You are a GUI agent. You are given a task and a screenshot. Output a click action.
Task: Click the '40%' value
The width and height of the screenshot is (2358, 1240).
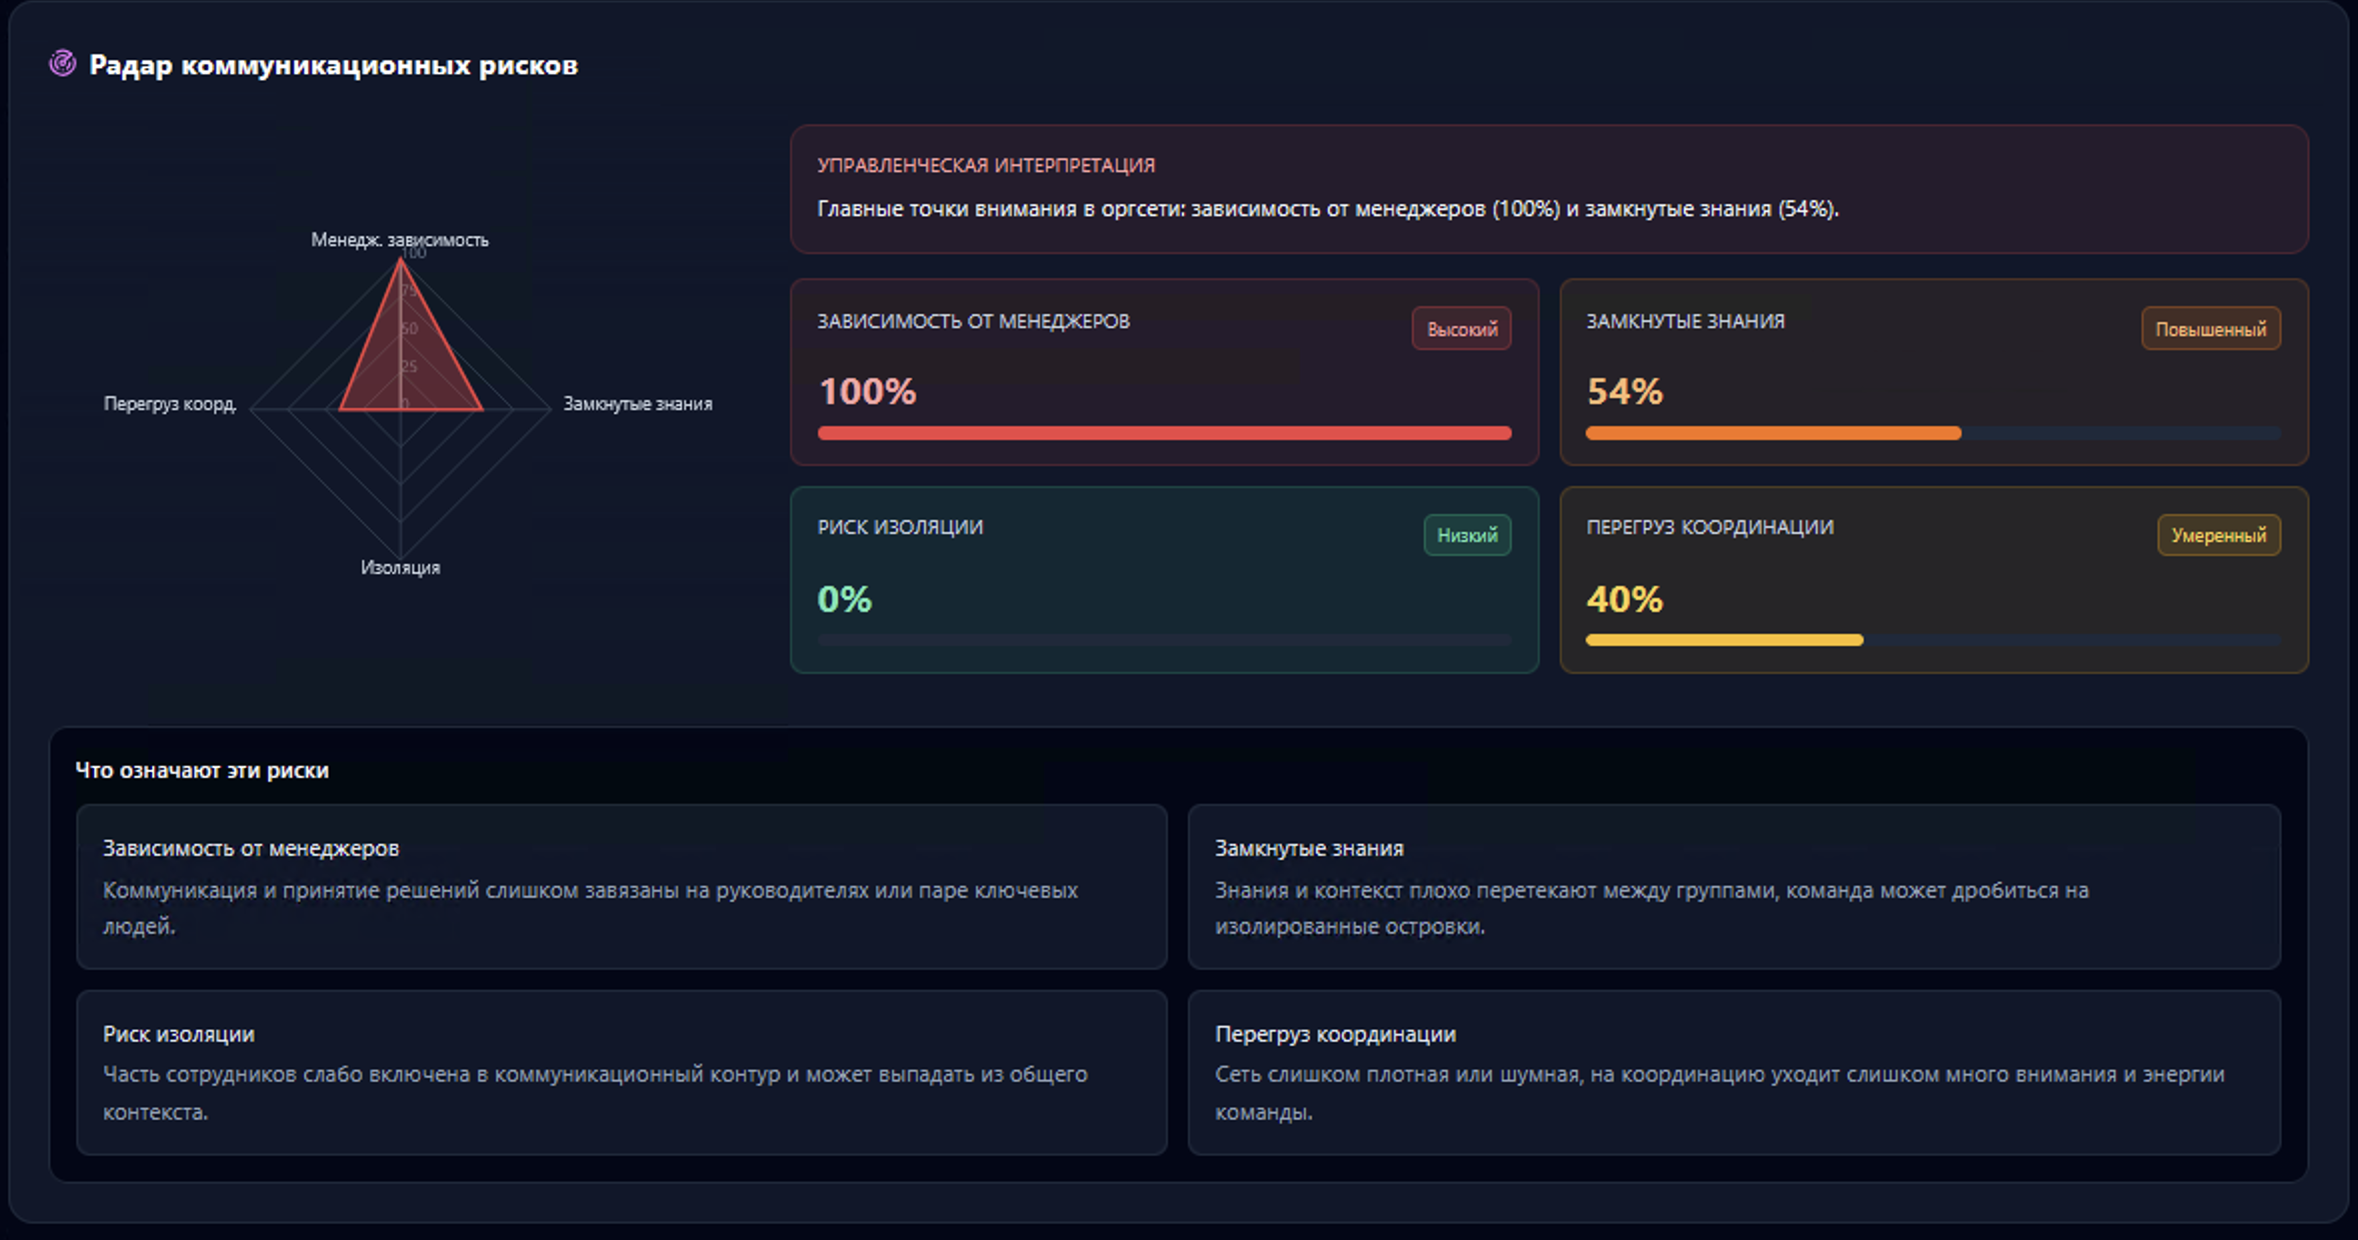pos(1624,599)
